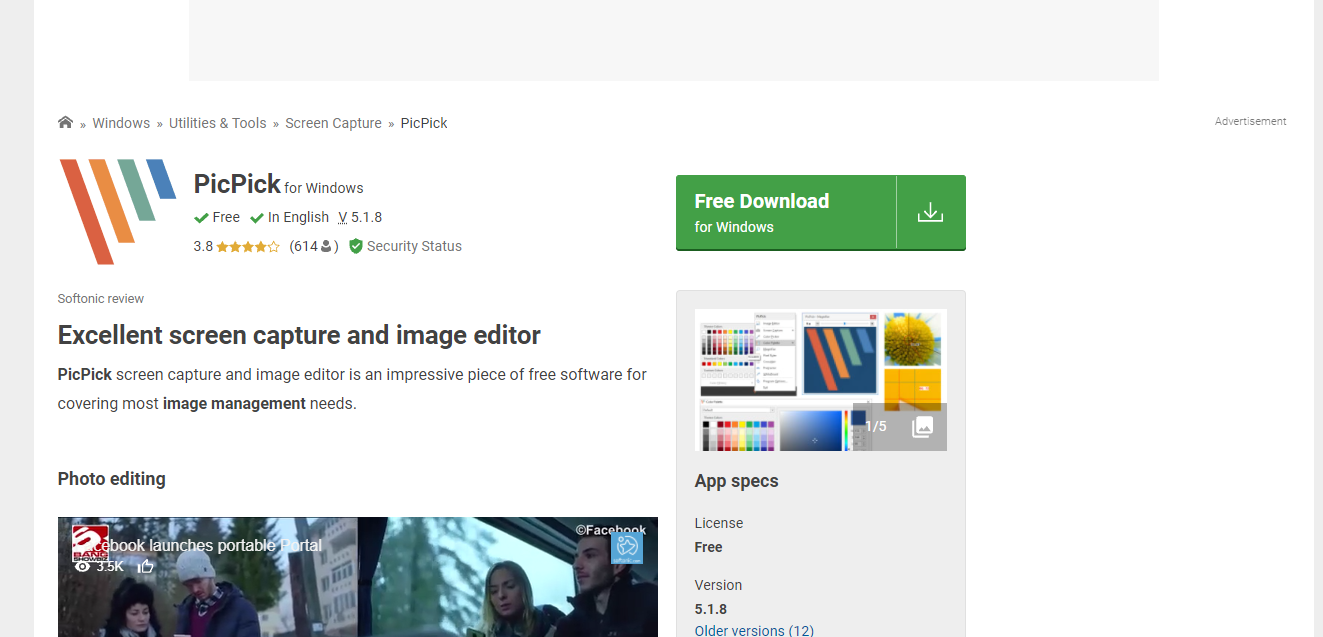
Task: Click the 'Softonic review' label
Action: point(101,299)
